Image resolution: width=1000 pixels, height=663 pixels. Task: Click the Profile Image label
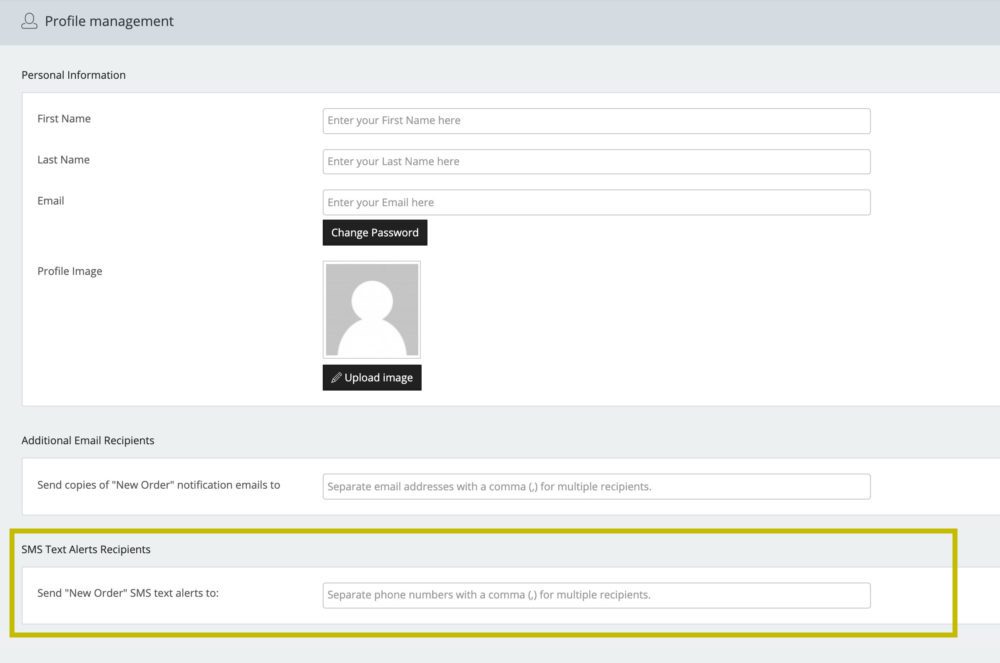pos(70,271)
